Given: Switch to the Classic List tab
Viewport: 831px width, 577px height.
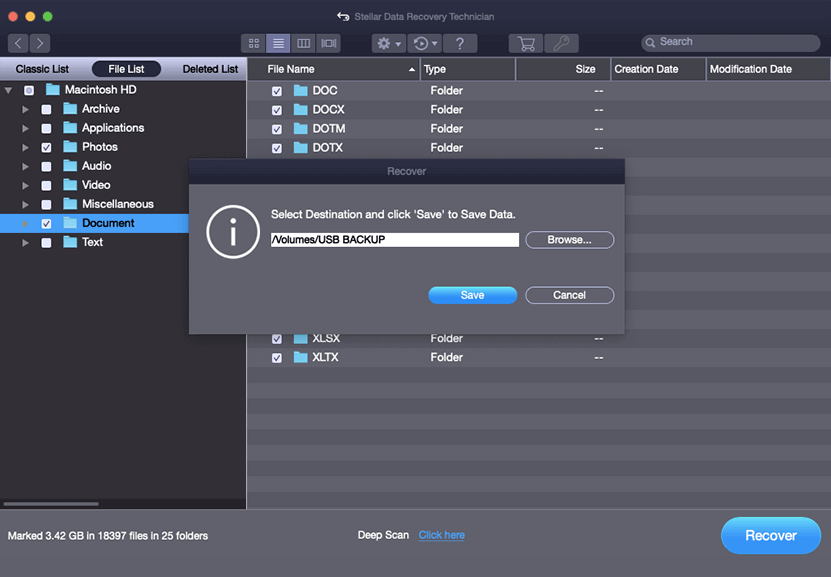Looking at the screenshot, I should 42,69.
